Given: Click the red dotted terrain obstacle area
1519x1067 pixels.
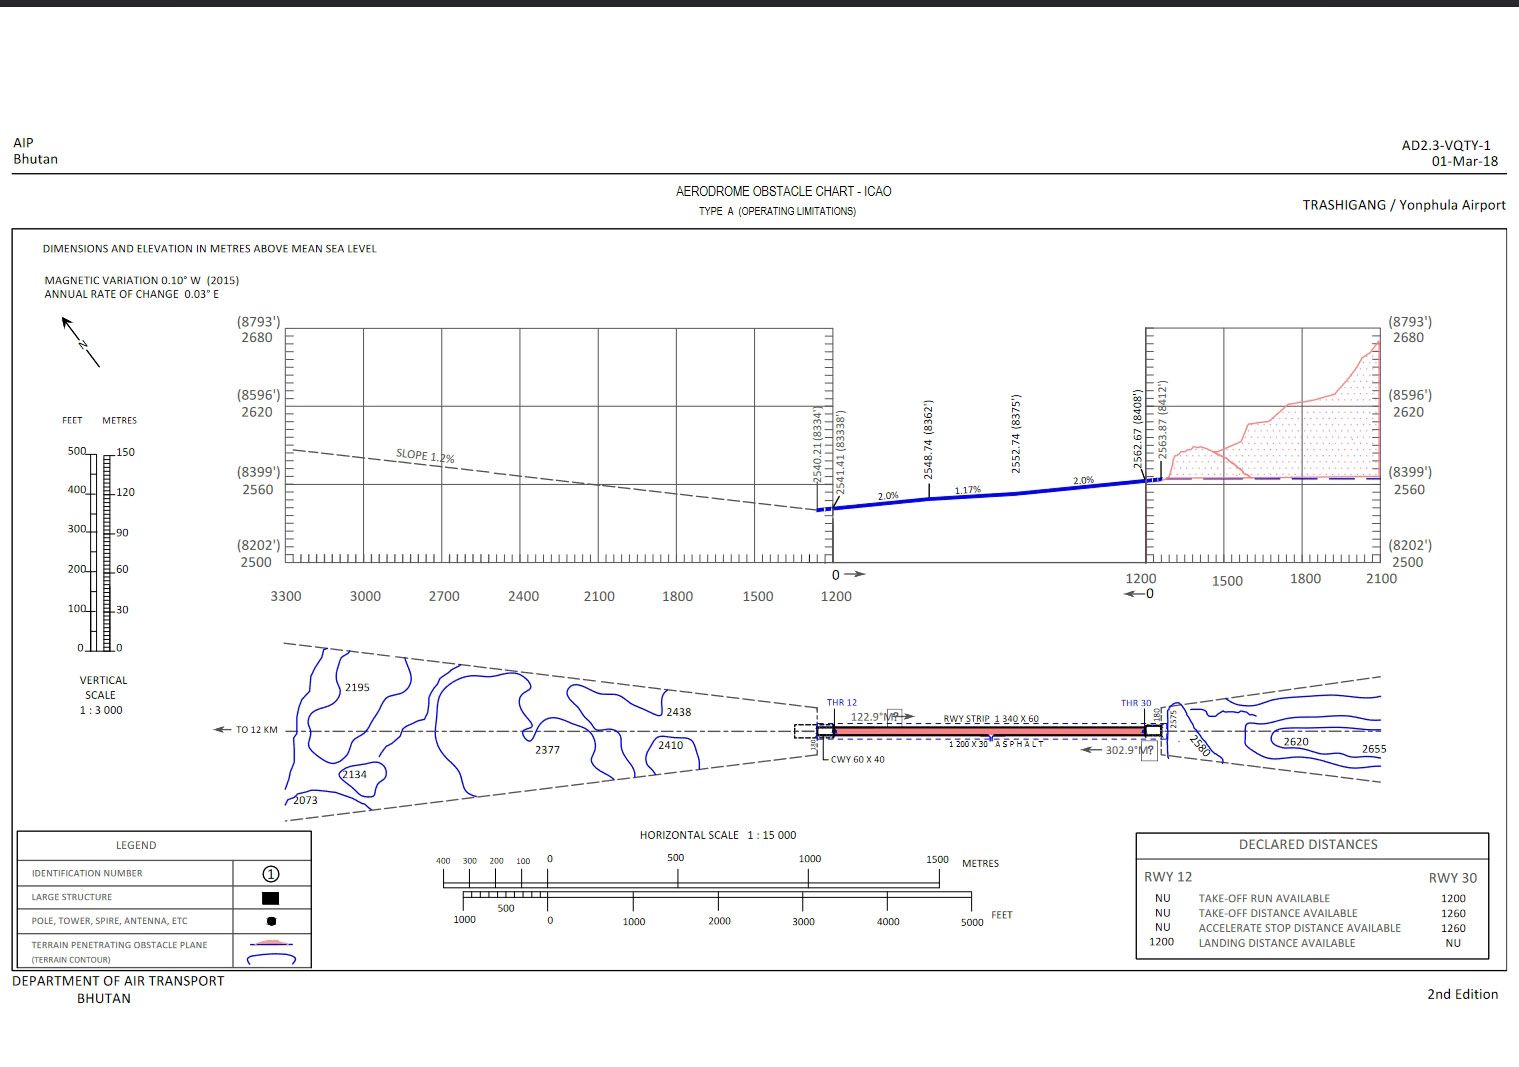Looking at the screenshot, I should (x=1300, y=440).
